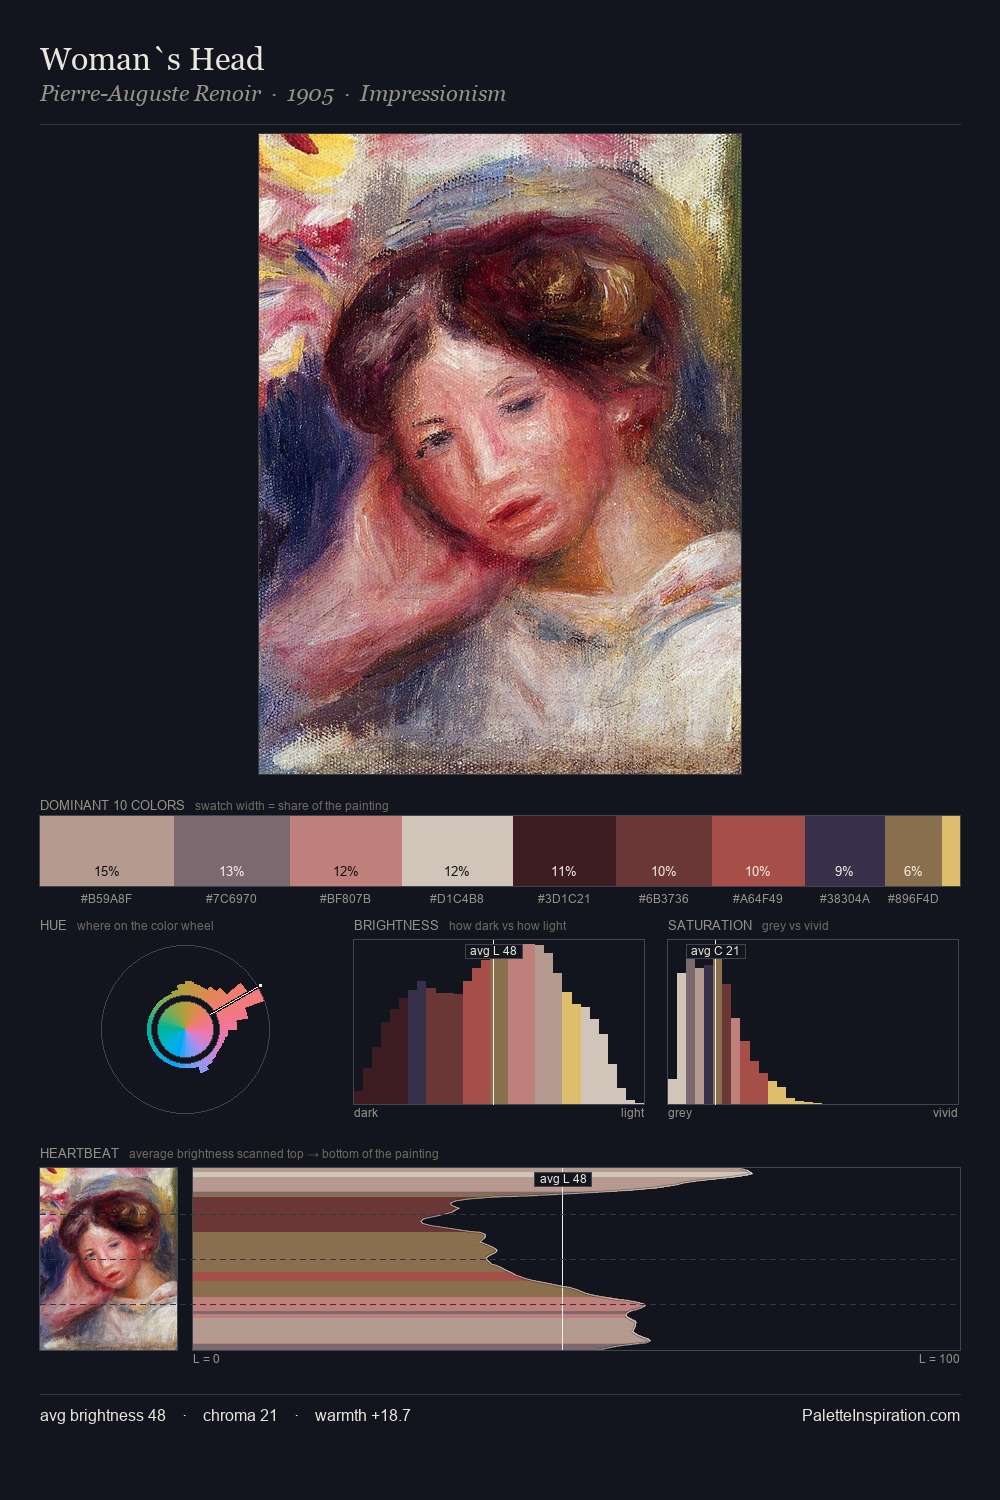This screenshot has width=1000, height=1500.
Task: Click 'where on the color wheel' caption
Action: click(x=145, y=926)
